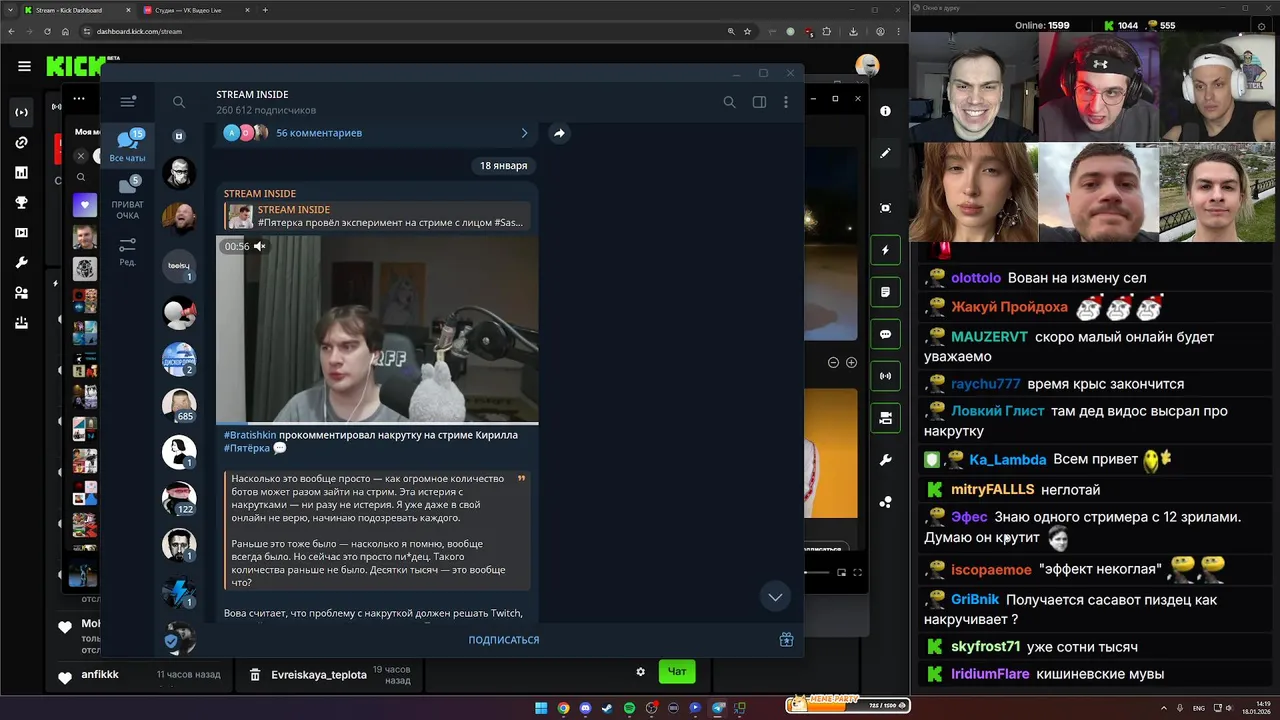Open Discord from the taskbar

[x=585, y=708]
